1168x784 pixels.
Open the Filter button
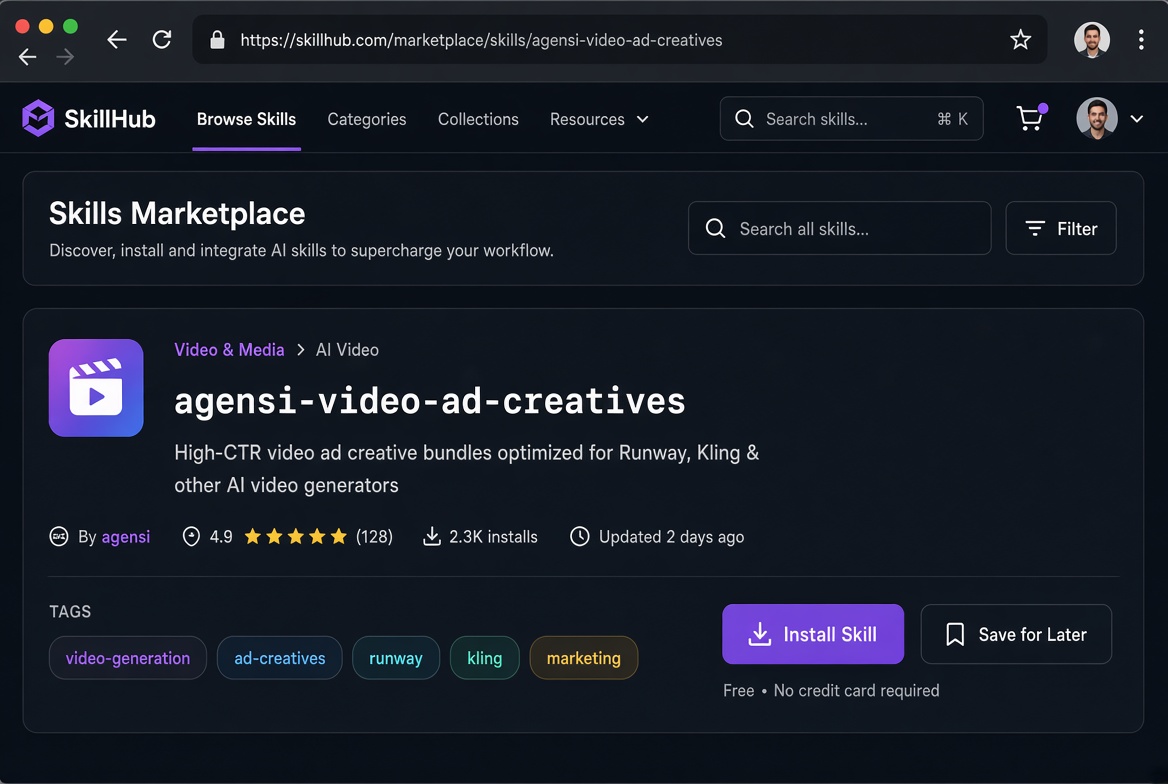tap(1061, 228)
